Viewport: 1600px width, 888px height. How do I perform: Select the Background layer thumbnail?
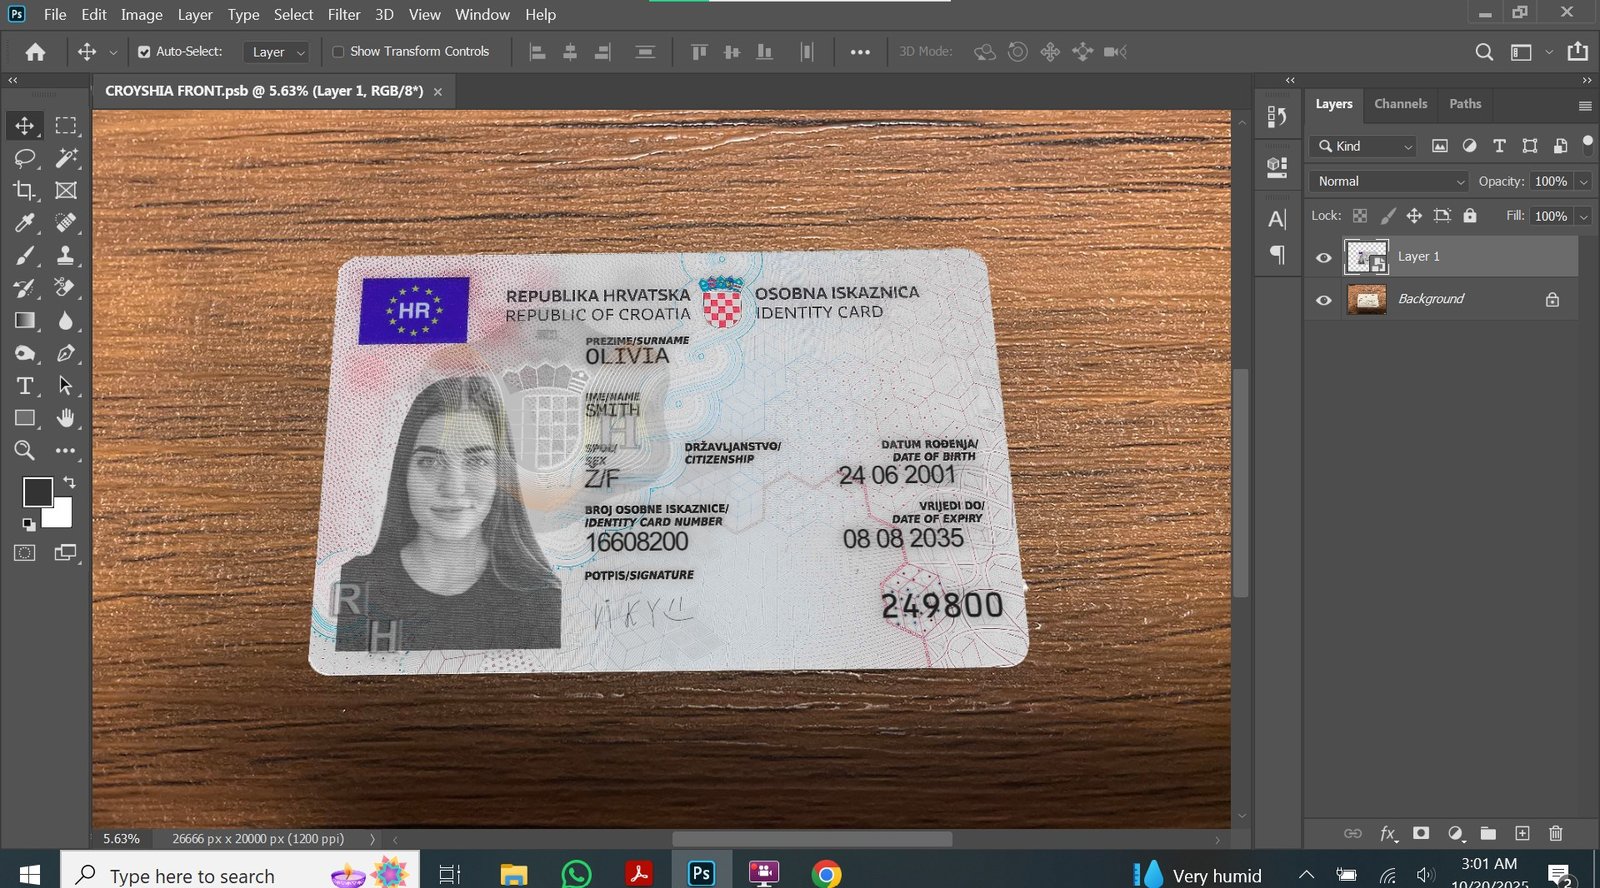[1366, 299]
